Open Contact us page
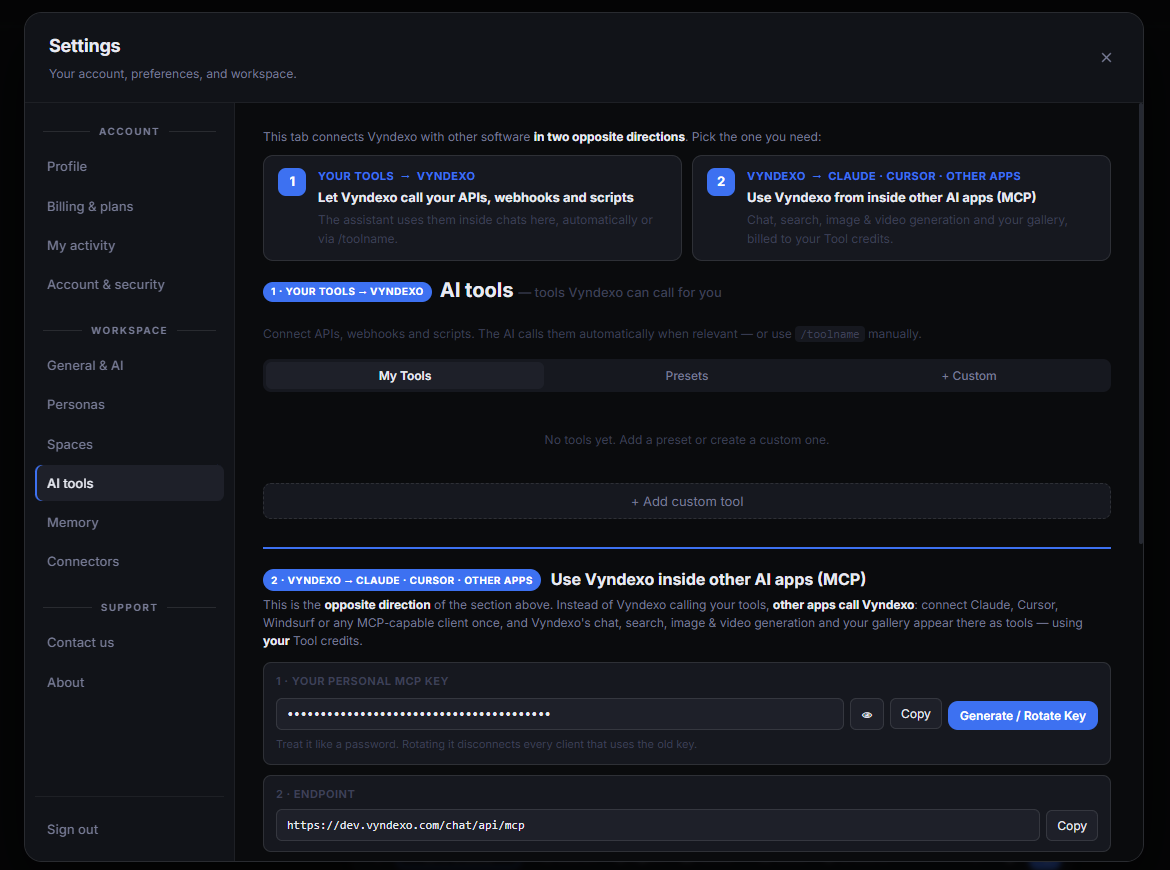Image resolution: width=1170 pixels, height=870 pixels. coord(129,642)
